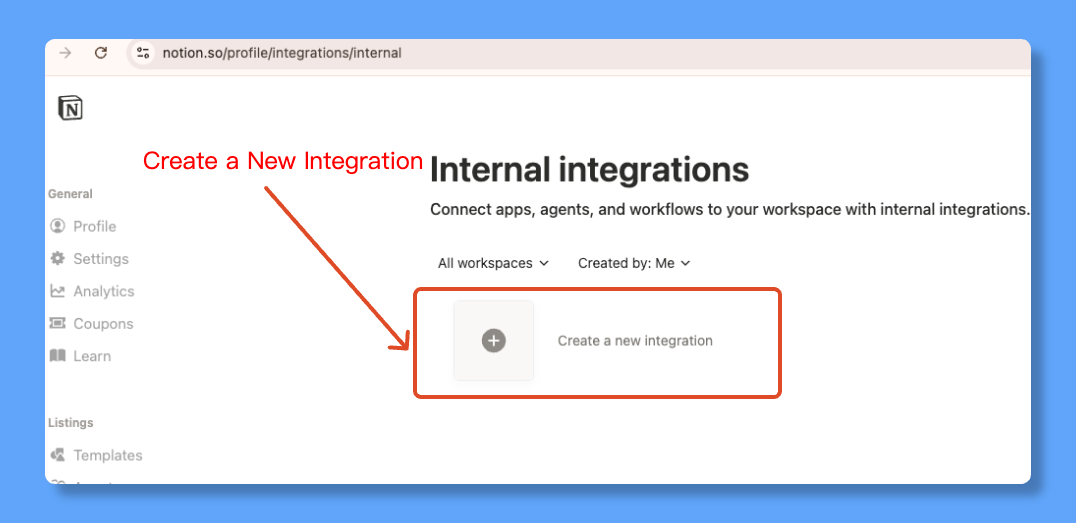Open the All workspaces filter dropdown
This screenshot has height=523, width=1076.
coord(493,263)
